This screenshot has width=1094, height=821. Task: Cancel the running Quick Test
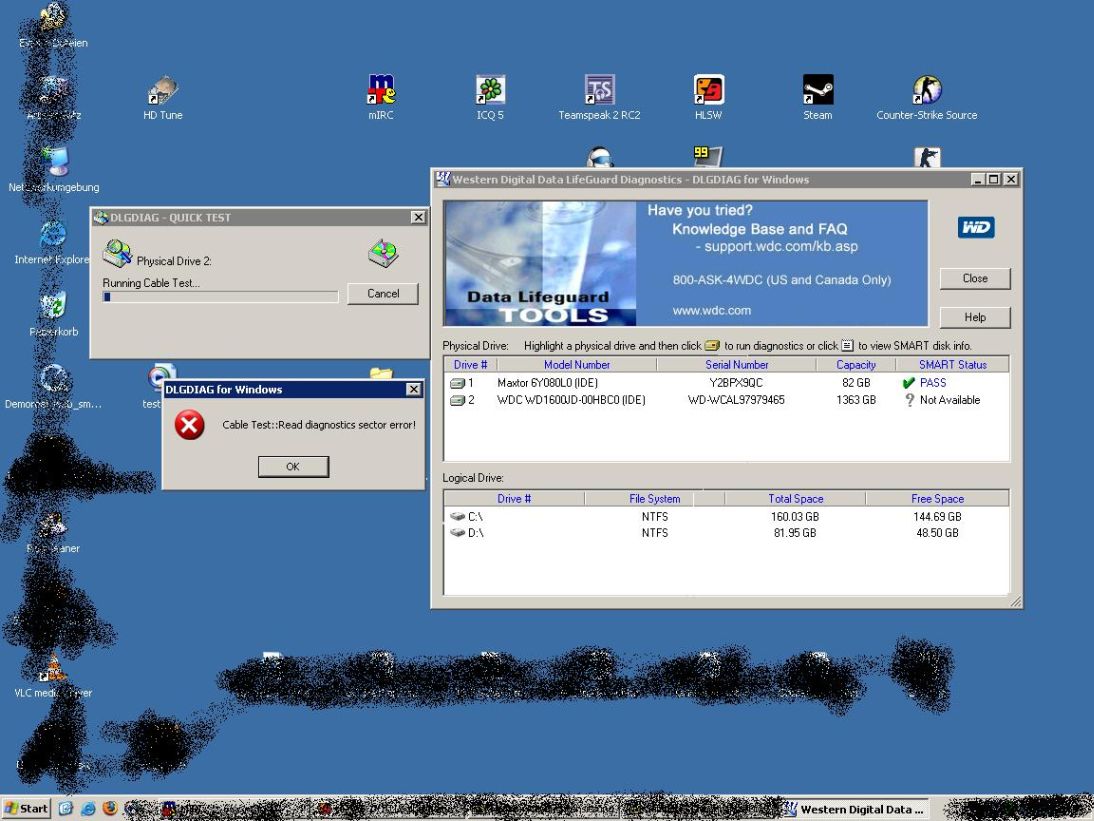(383, 294)
